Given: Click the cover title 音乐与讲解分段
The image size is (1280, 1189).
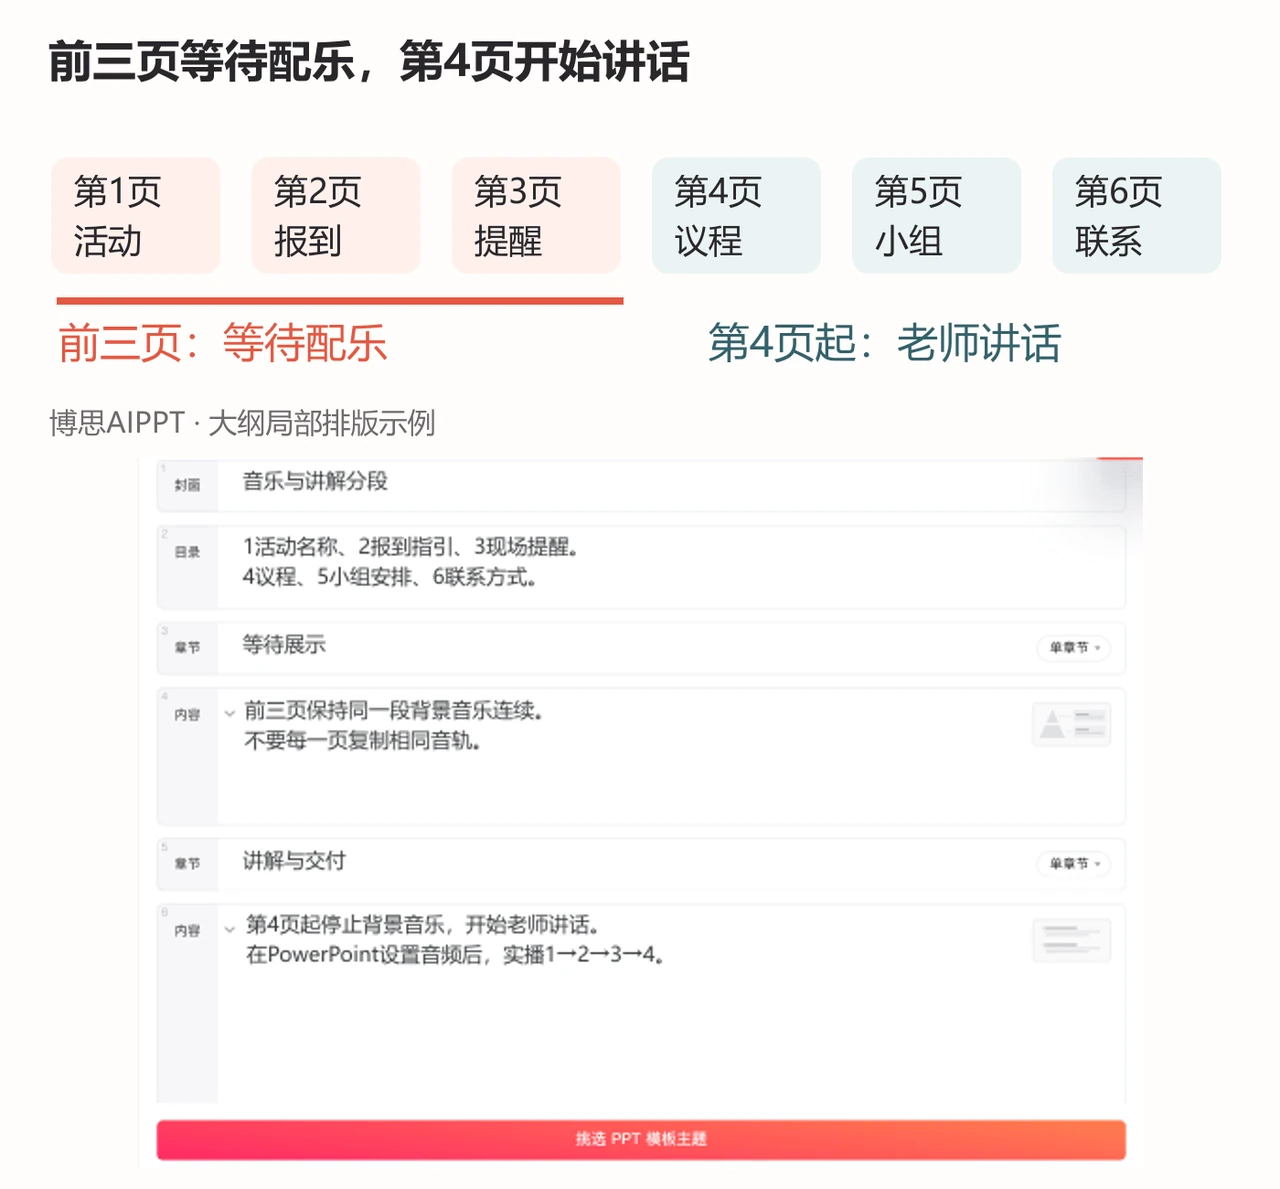Looking at the screenshot, I should pos(315,481).
